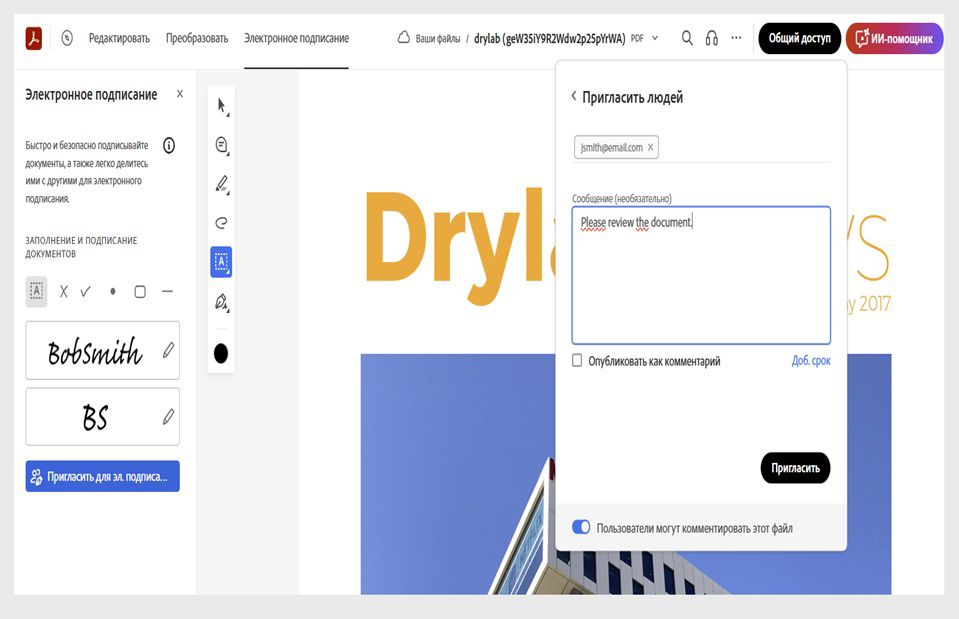Select the cross mark X tool

(x=64, y=291)
